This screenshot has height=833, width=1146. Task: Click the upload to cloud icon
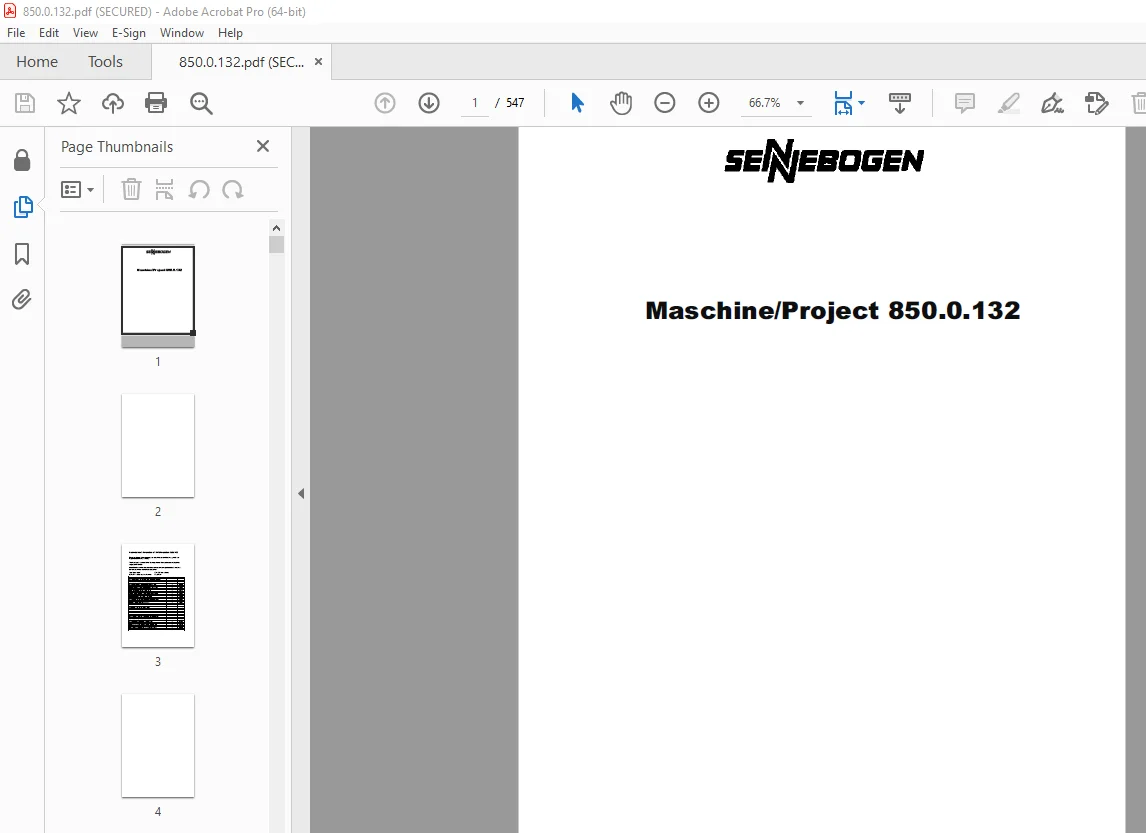(x=113, y=103)
